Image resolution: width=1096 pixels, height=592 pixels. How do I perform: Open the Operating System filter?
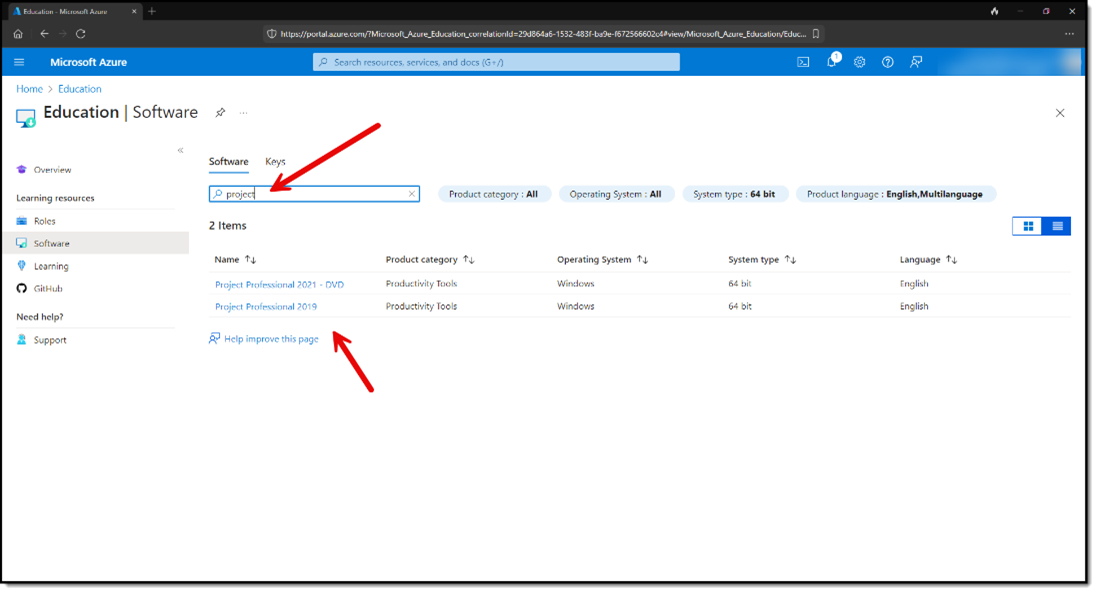[615, 194]
